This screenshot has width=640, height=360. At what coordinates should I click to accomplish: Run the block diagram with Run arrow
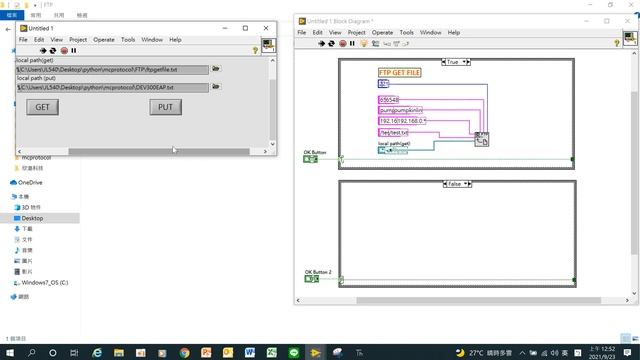(x=321, y=43)
